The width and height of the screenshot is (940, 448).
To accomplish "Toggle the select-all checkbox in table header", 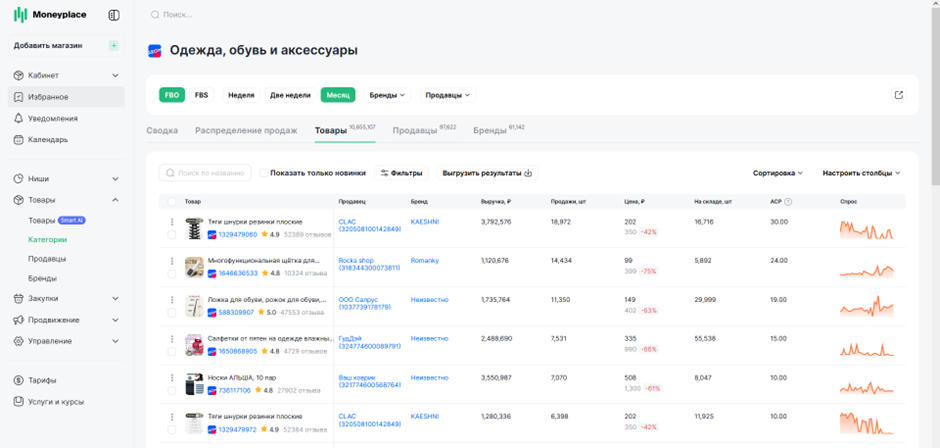I will point(172,202).
